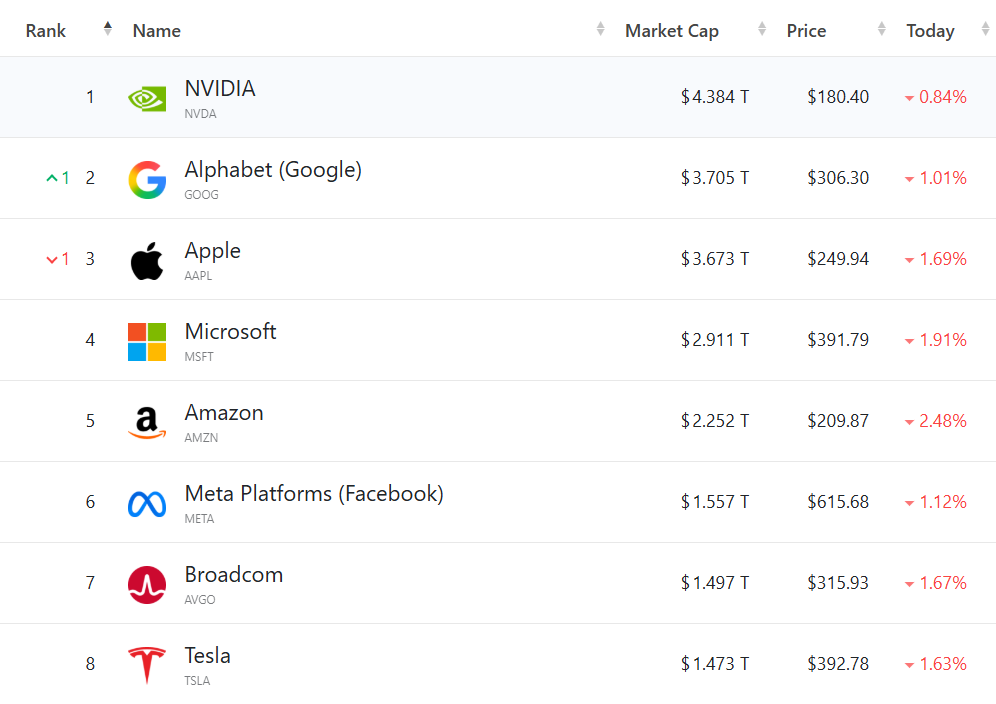The height and width of the screenshot is (704, 996).
Task: Open the Meta Platforms (Facebook) link
Action: [314, 494]
